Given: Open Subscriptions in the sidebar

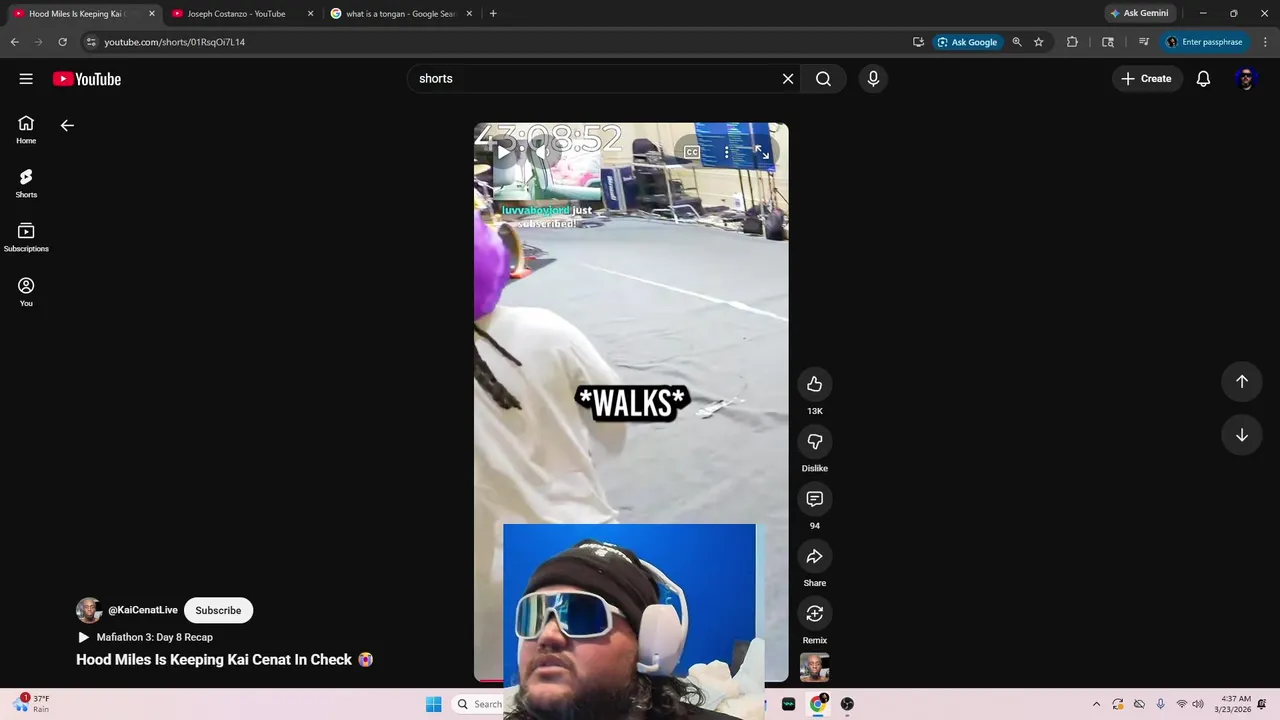Looking at the screenshot, I should (26, 237).
